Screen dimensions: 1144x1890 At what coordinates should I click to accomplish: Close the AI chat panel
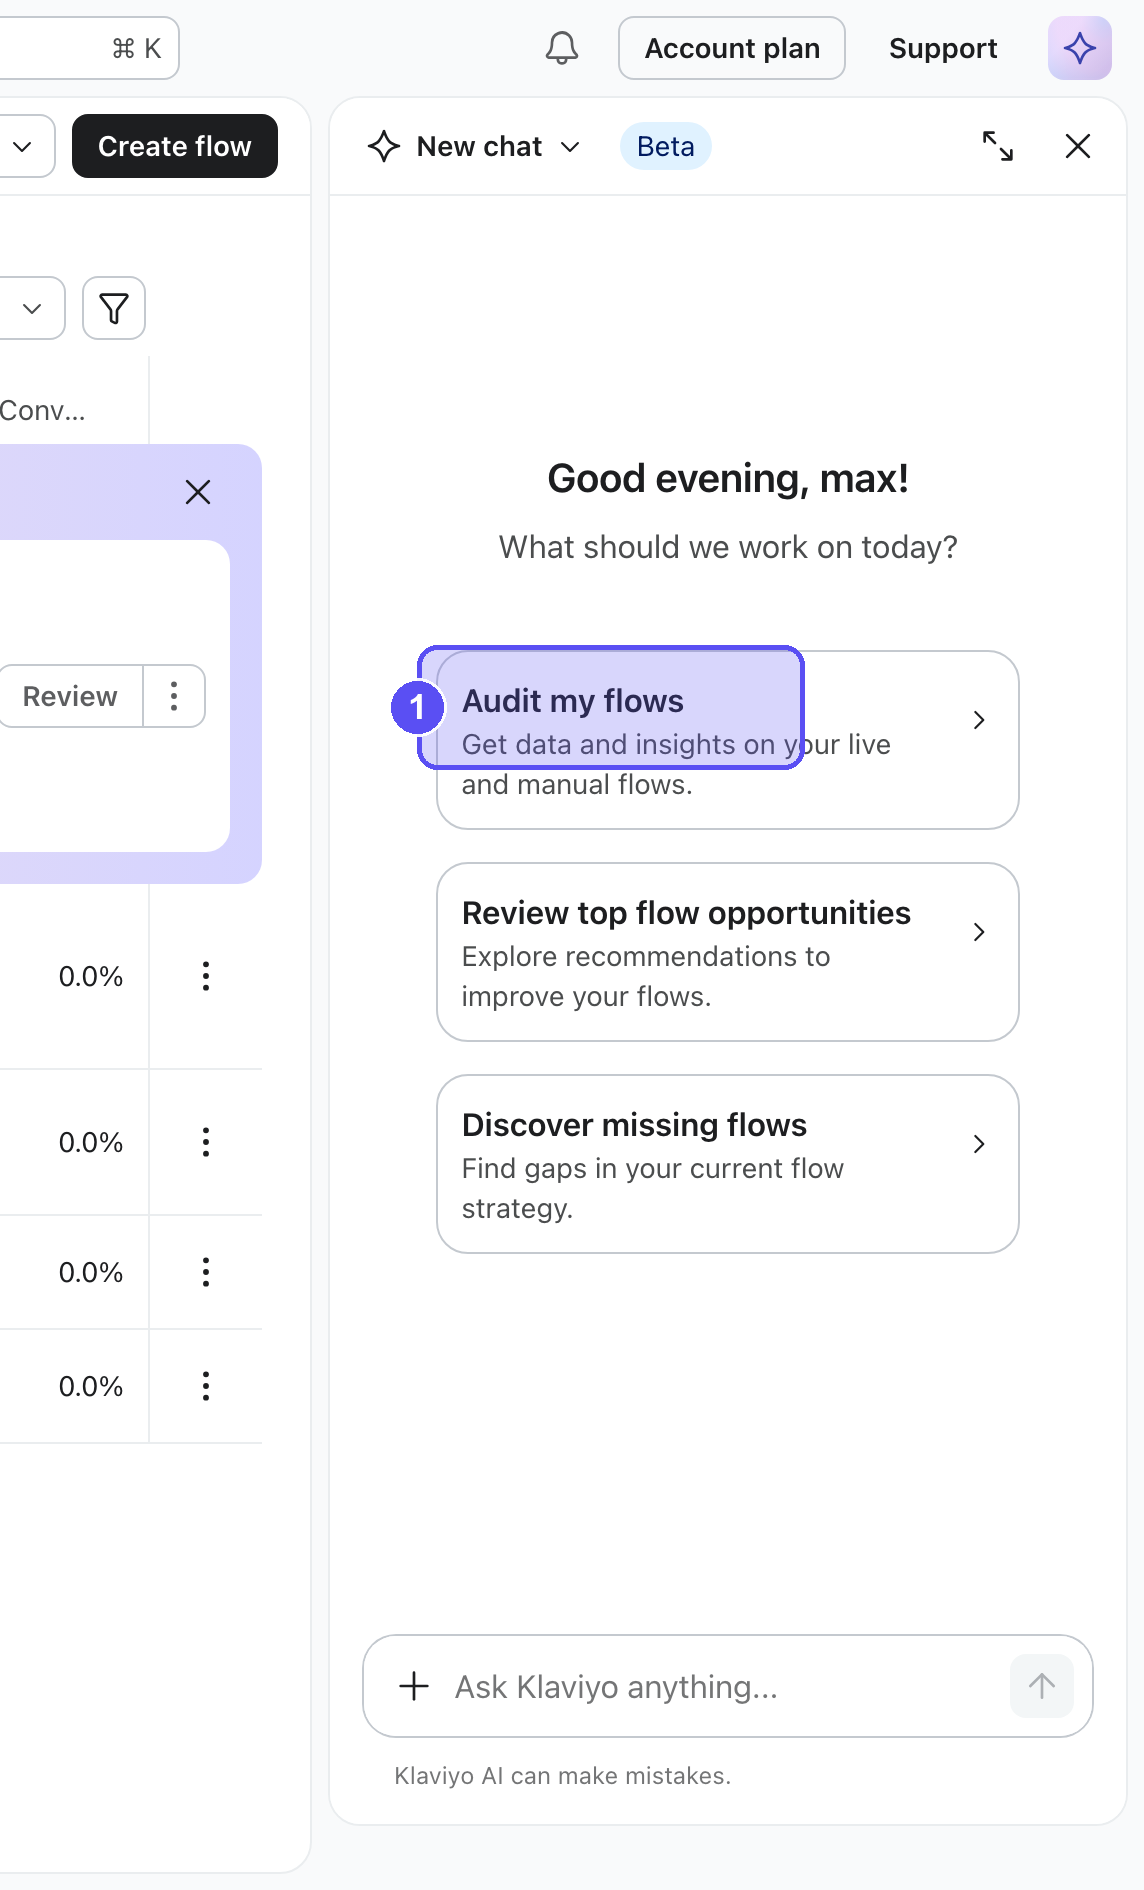click(x=1078, y=146)
